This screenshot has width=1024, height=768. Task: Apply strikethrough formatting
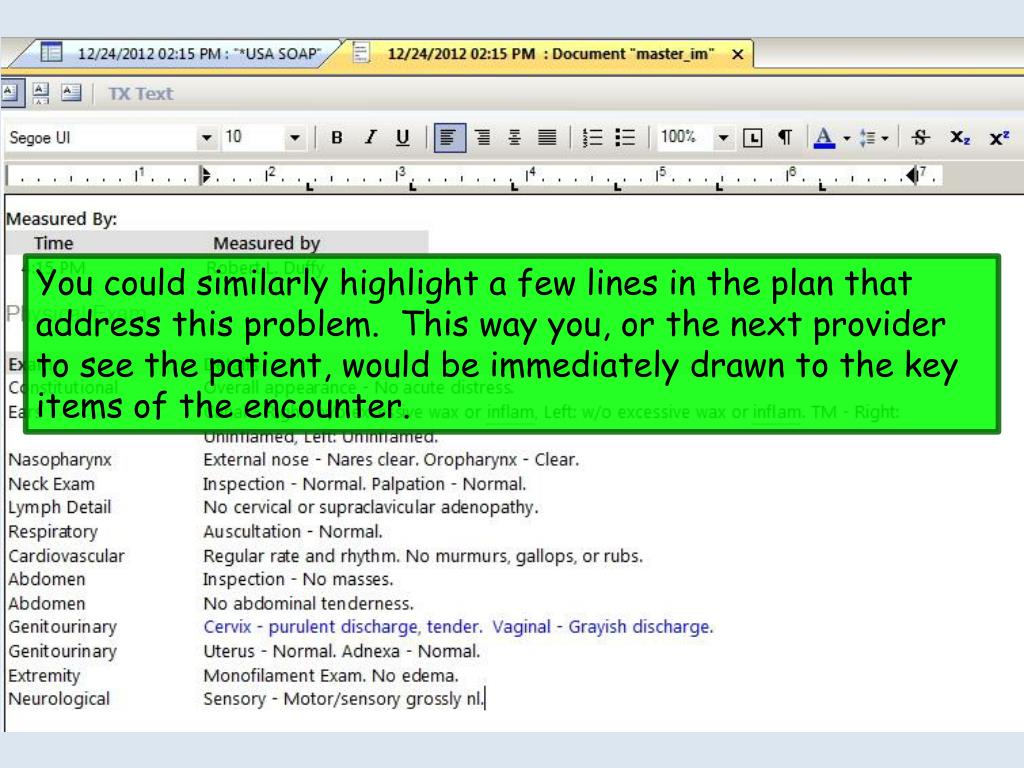(x=920, y=138)
